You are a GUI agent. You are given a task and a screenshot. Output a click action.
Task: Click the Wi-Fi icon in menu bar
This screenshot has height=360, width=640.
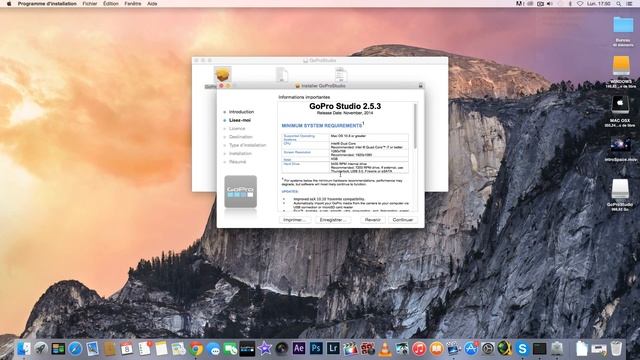[x=580, y=4]
